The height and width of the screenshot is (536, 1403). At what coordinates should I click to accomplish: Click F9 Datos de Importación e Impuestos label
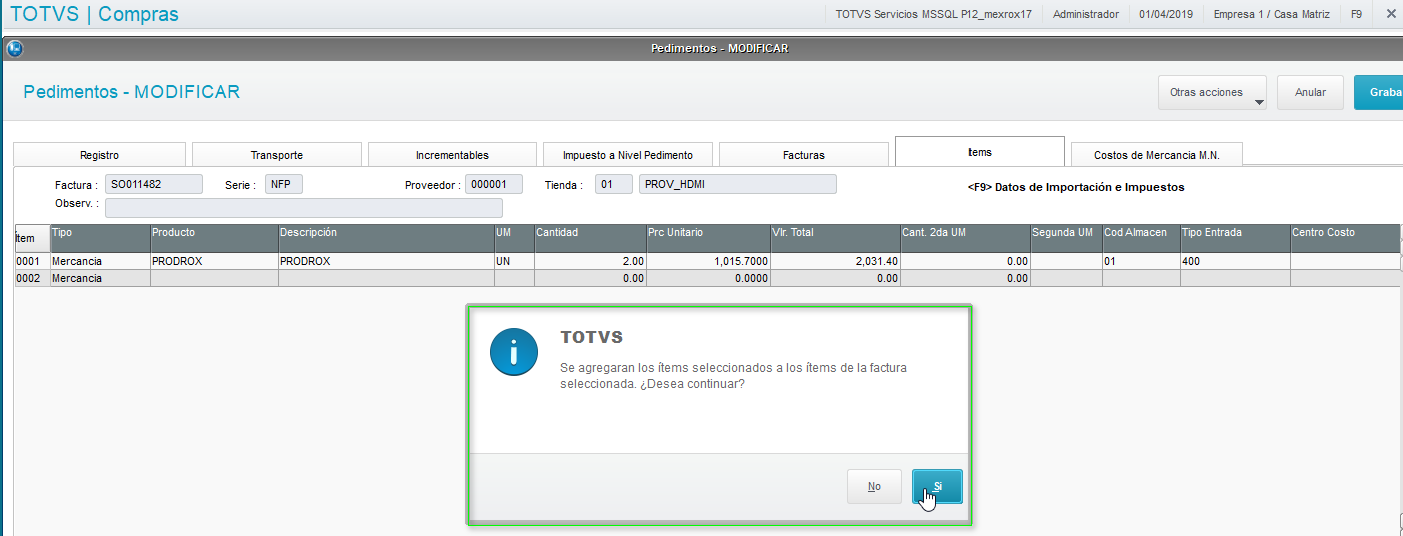1076,187
